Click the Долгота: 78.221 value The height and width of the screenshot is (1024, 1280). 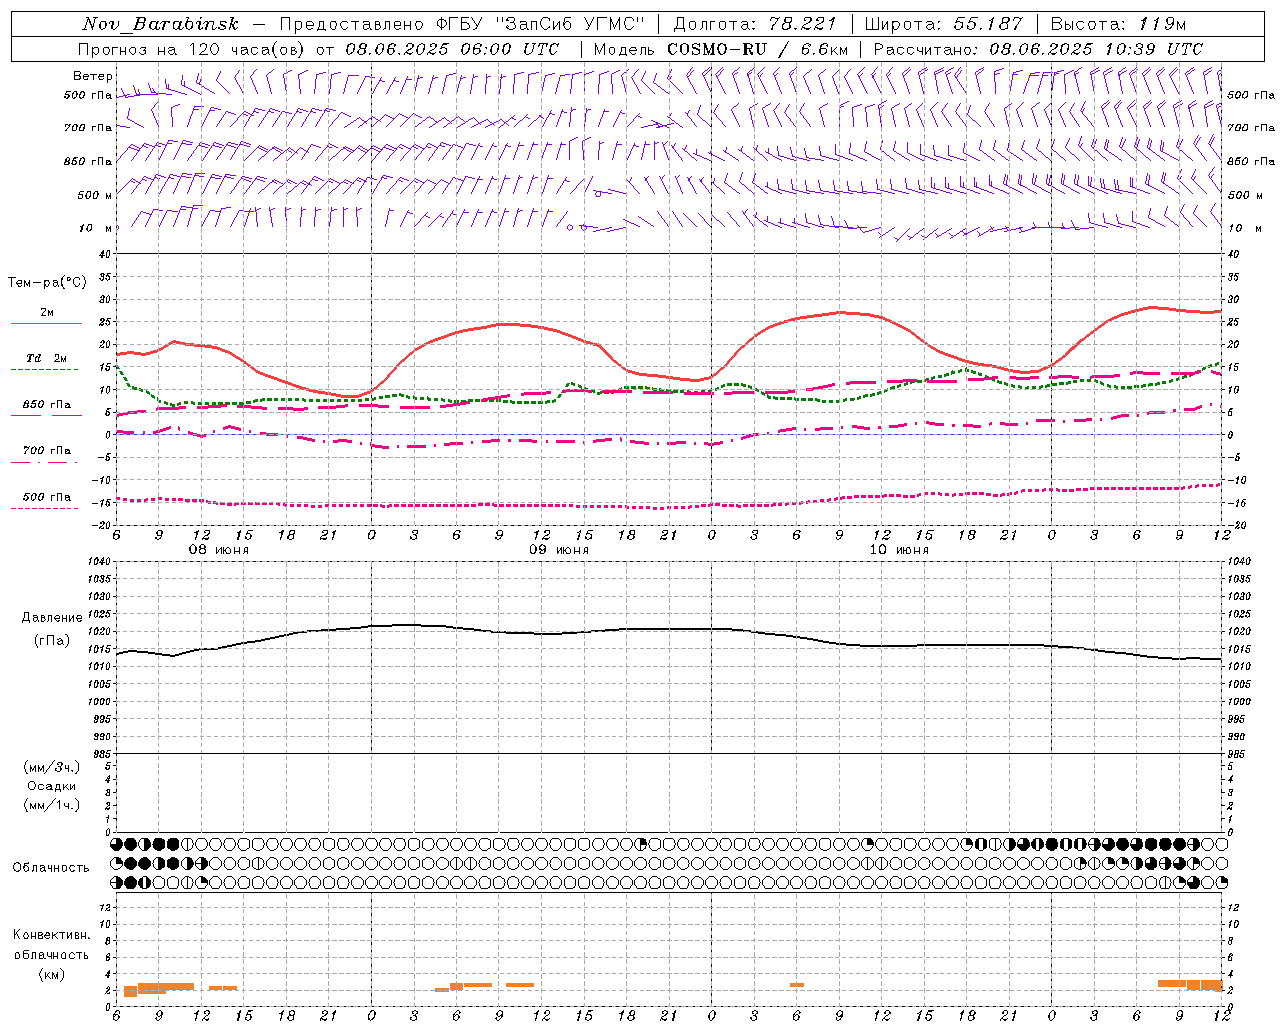point(755,24)
